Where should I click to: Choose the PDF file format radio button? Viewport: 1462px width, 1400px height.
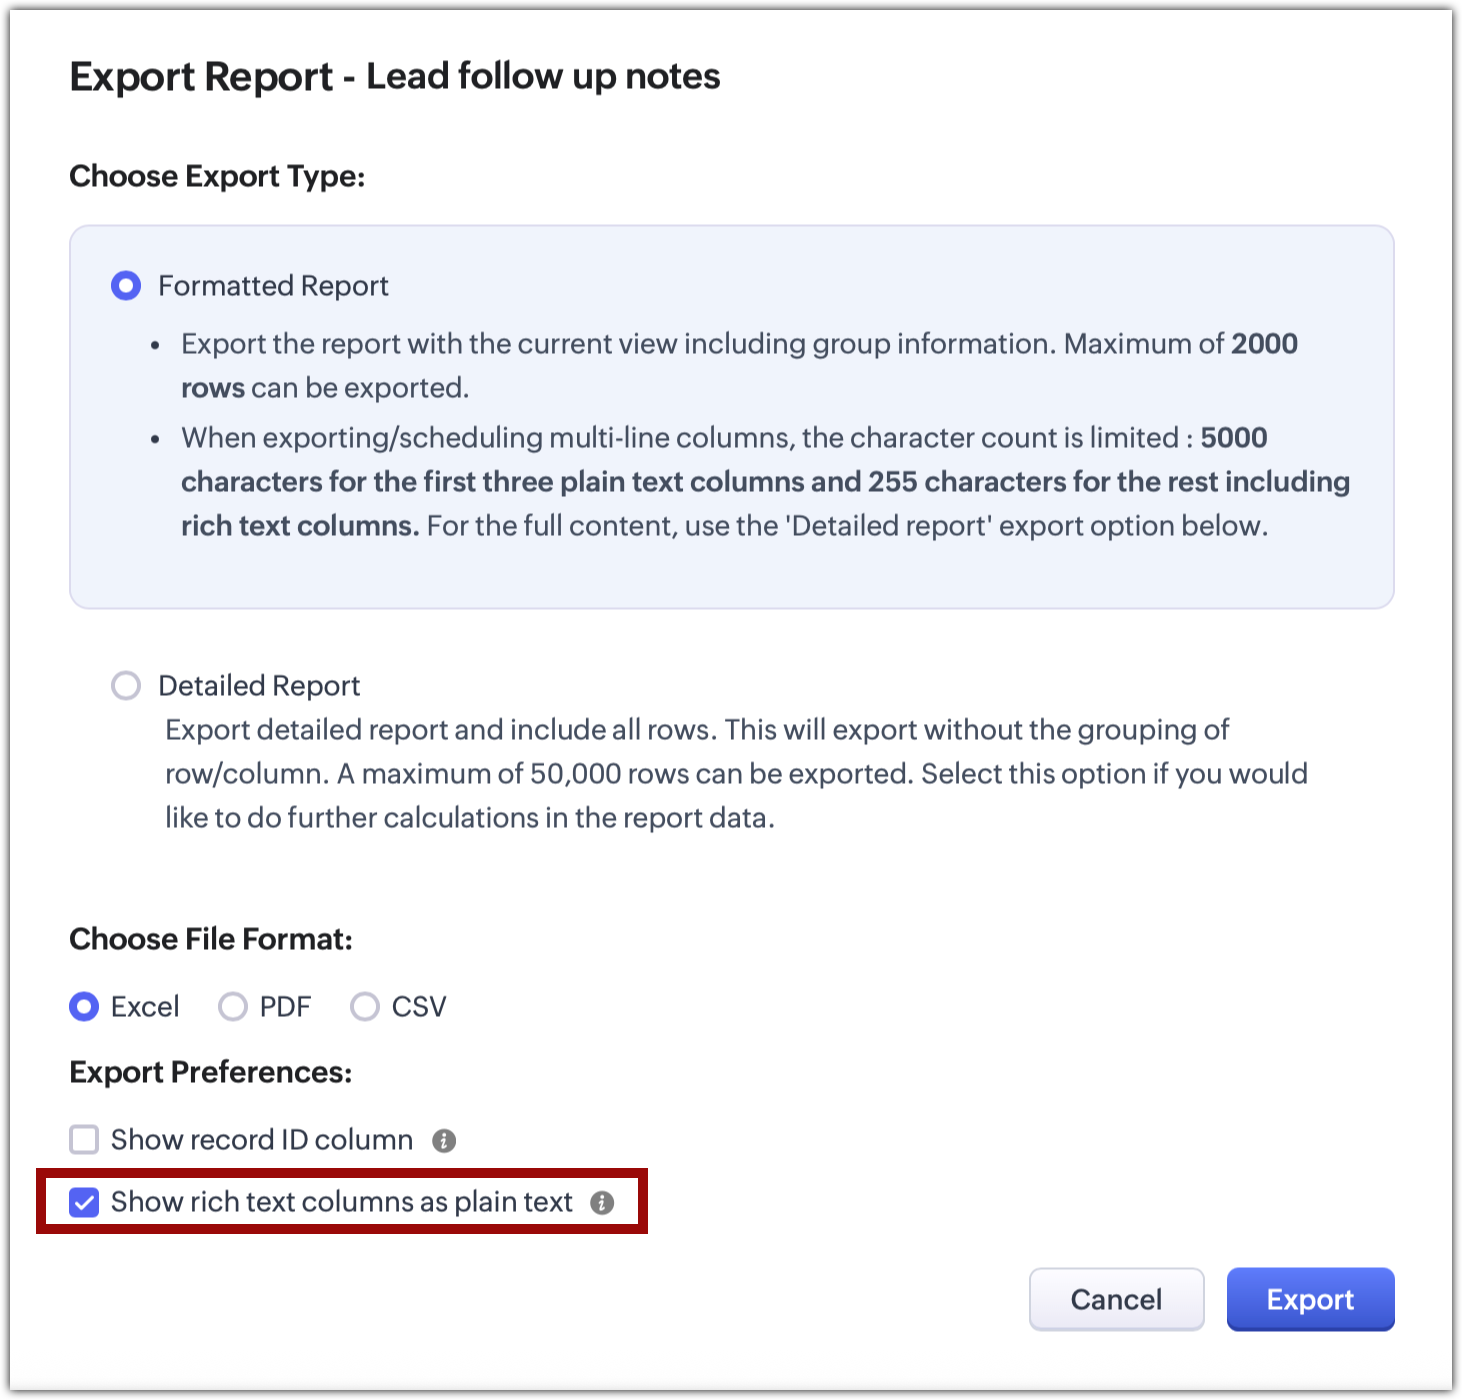(233, 1007)
